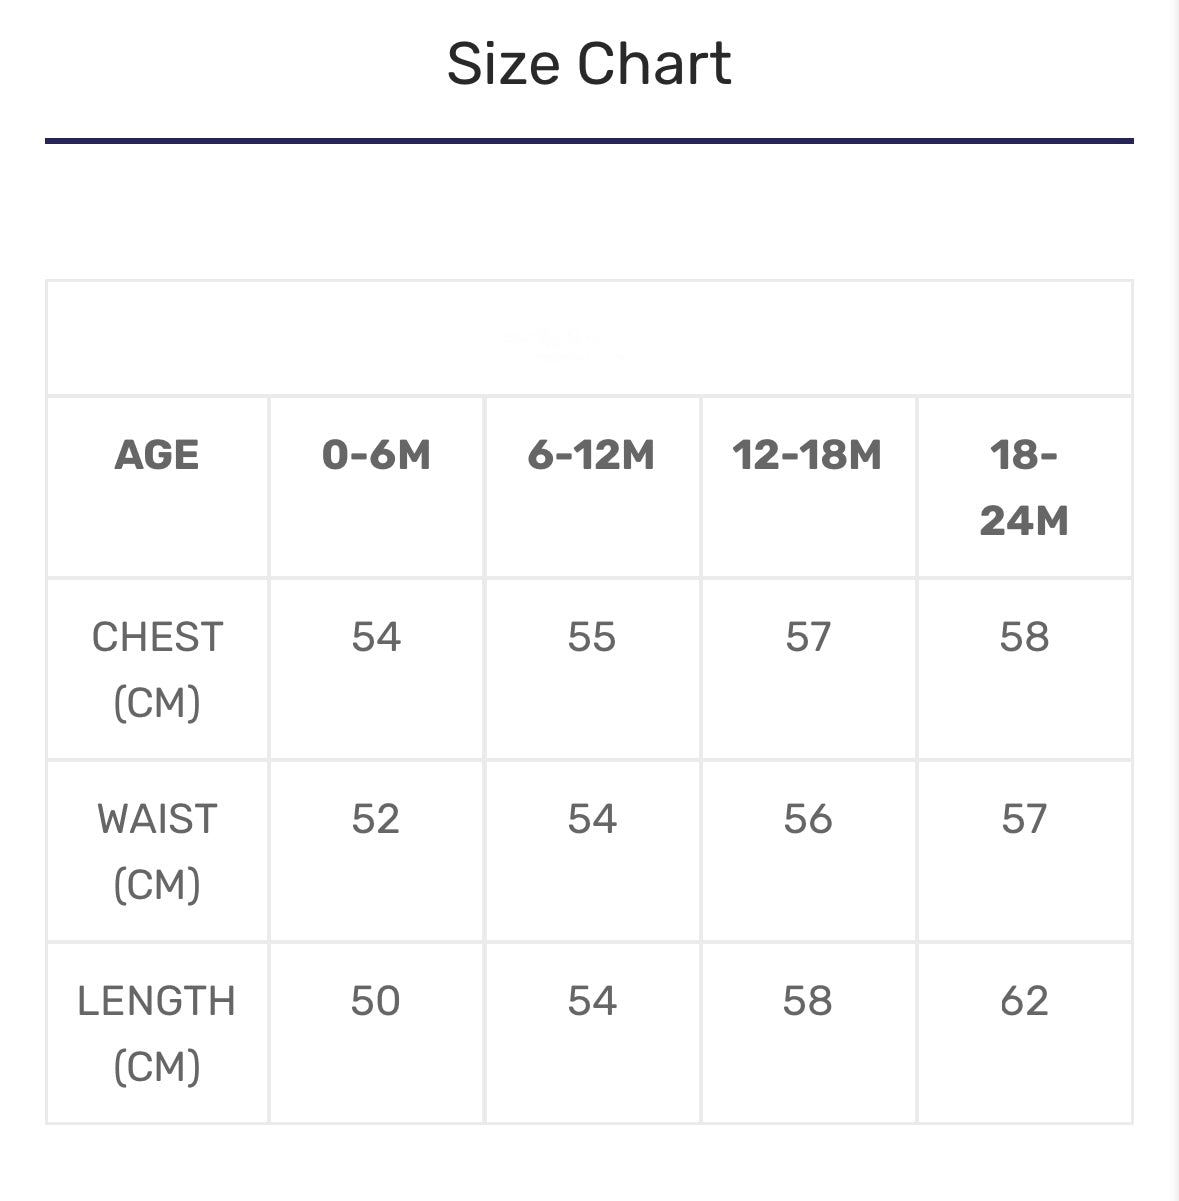Click the WAIST (CM) row label

157,851
